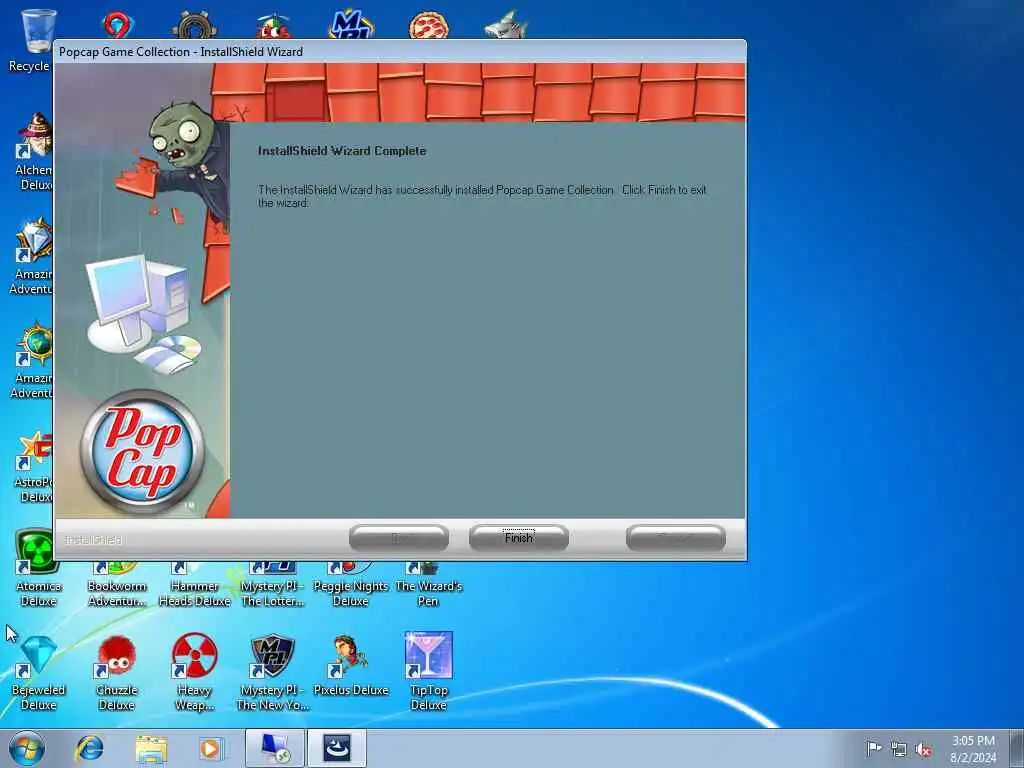This screenshot has height=768, width=1024.
Task: Click the greyed-out Back button in wizard
Action: [x=399, y=538]
